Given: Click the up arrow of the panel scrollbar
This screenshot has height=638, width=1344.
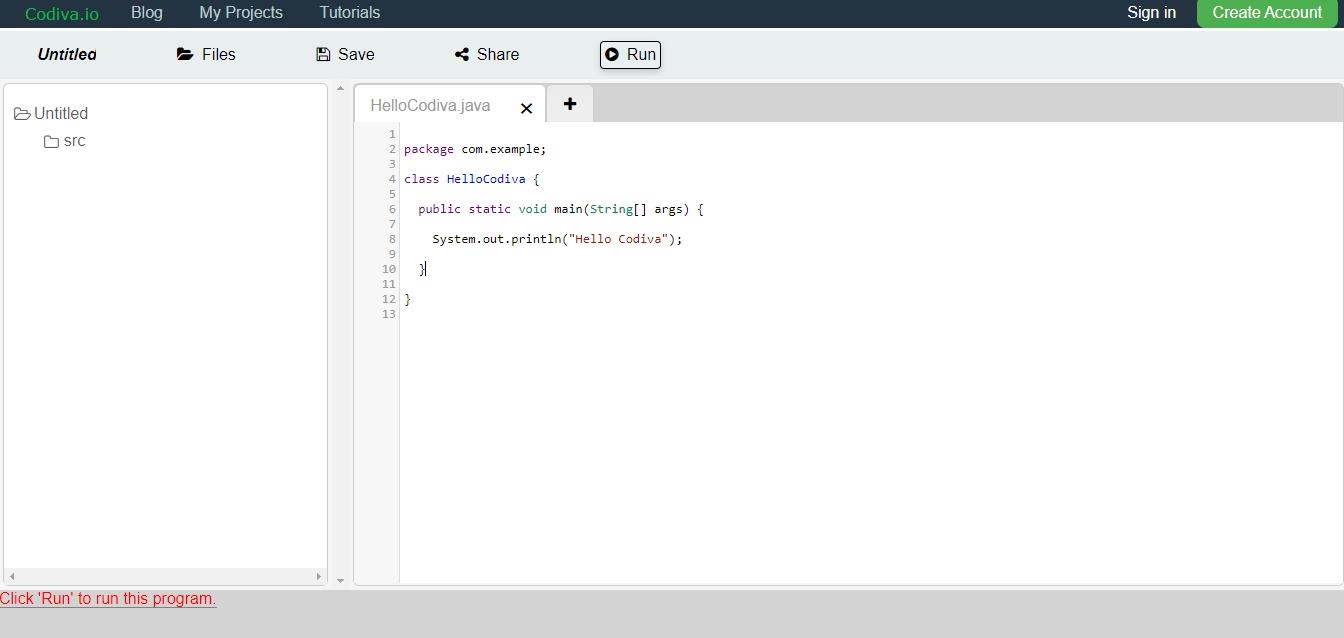Looking at the screenshot, I should 340,89.
